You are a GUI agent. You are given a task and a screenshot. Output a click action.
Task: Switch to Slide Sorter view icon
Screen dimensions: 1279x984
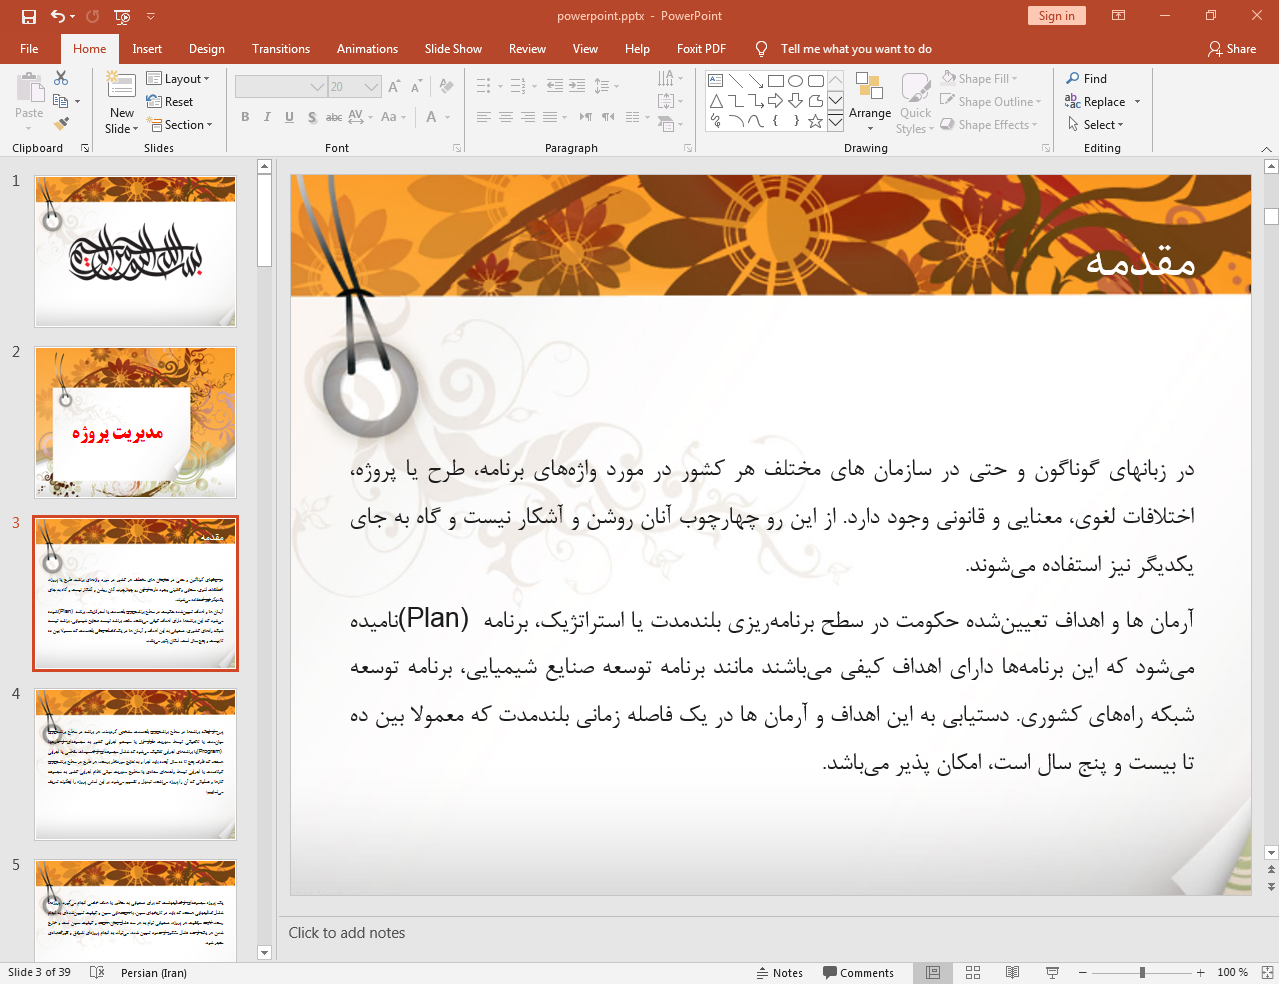[x=973, y=972]
